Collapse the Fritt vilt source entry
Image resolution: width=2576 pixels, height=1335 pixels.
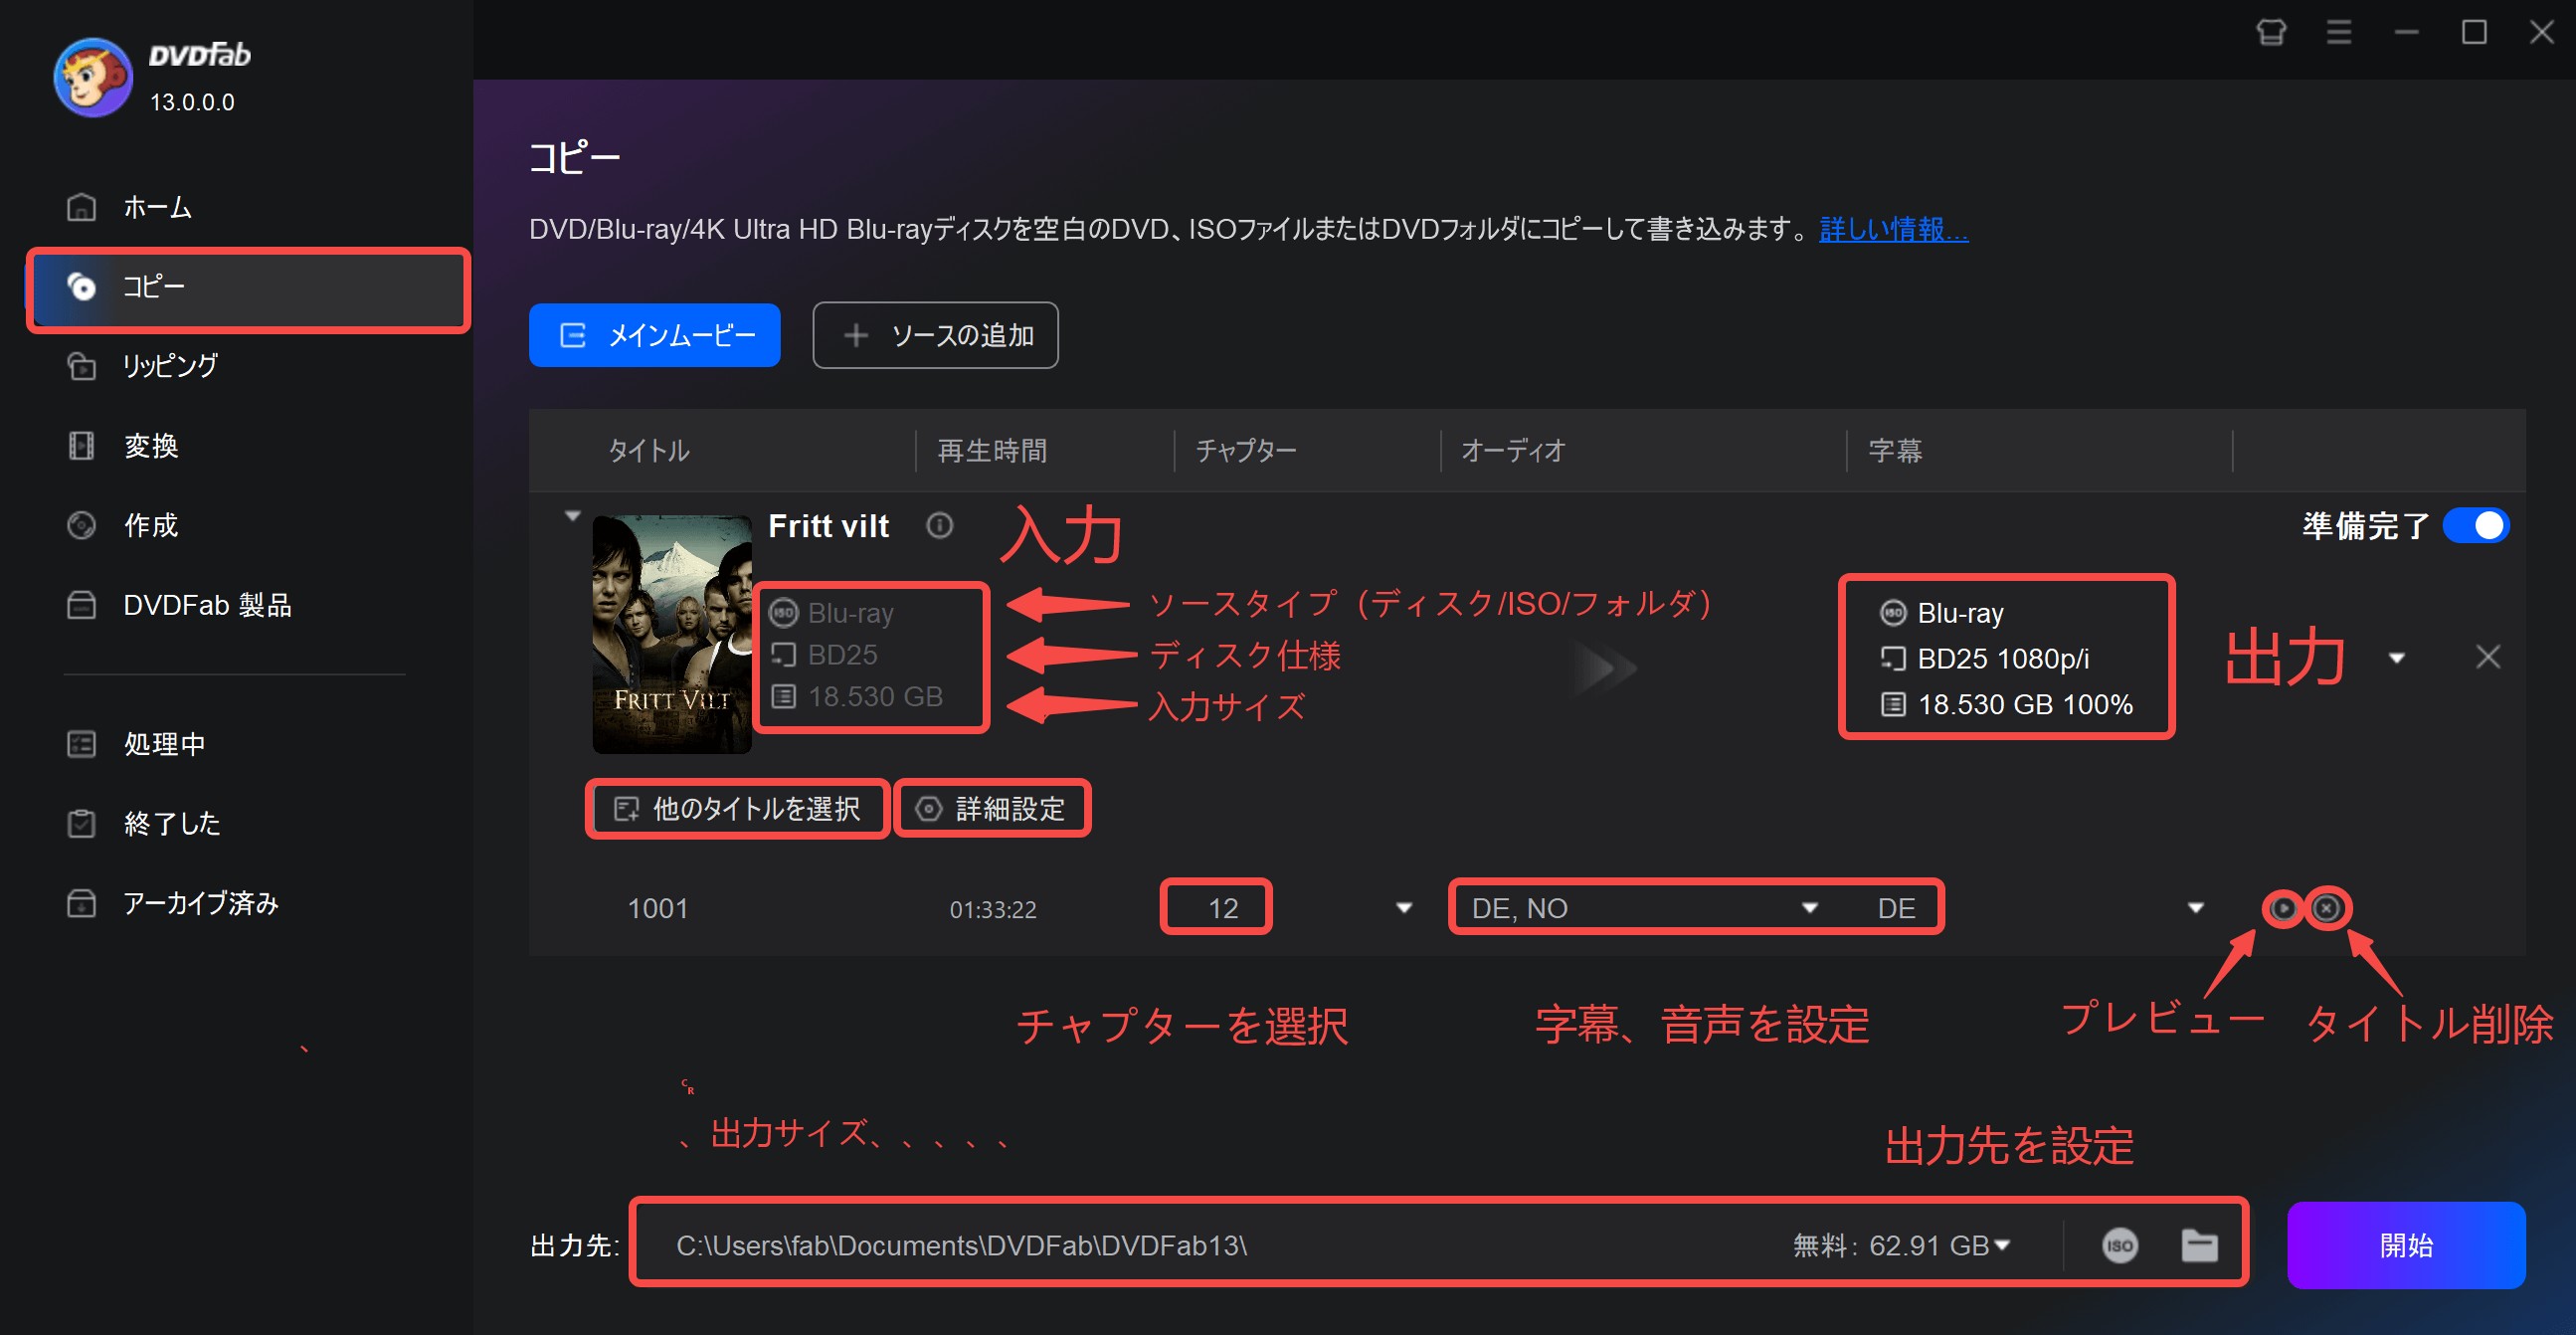point(572,516)
